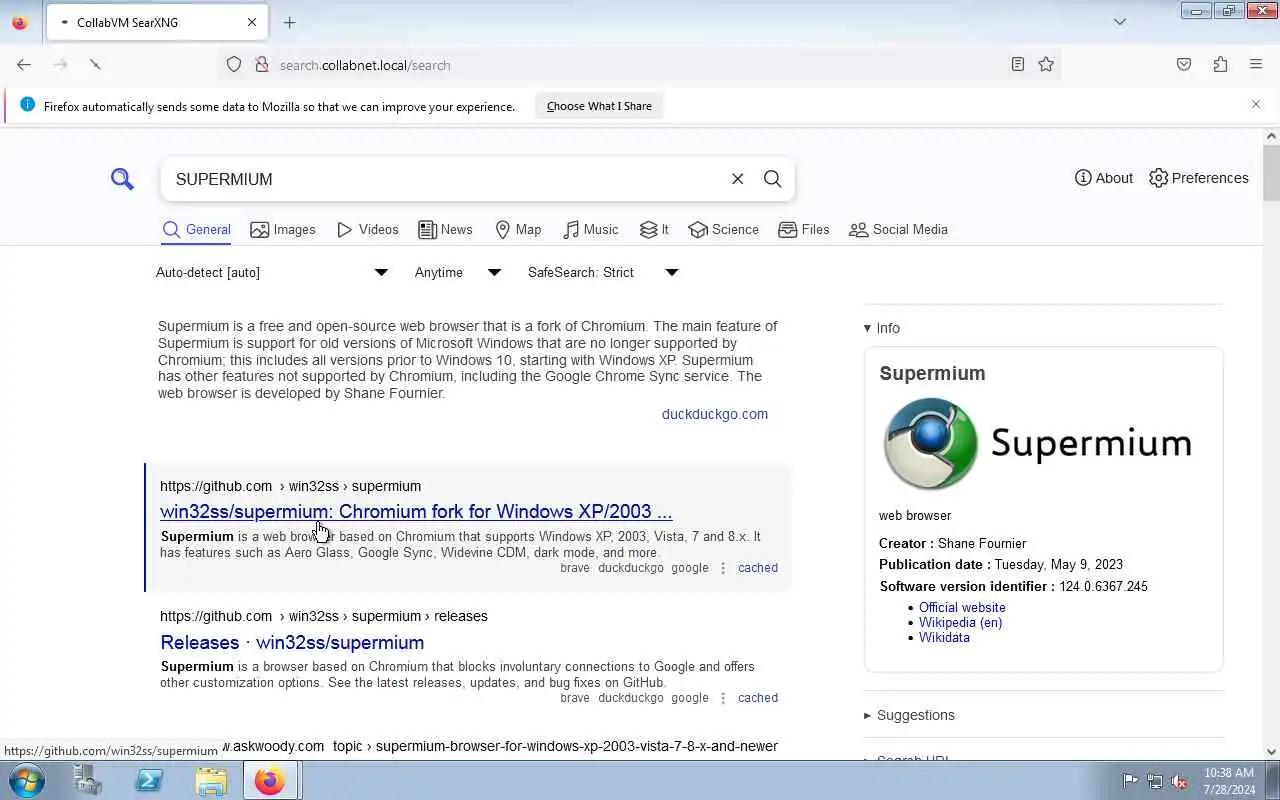Switch to the Files tab
The height and width of the screenshot is (800, 1280).
(804, 230)
